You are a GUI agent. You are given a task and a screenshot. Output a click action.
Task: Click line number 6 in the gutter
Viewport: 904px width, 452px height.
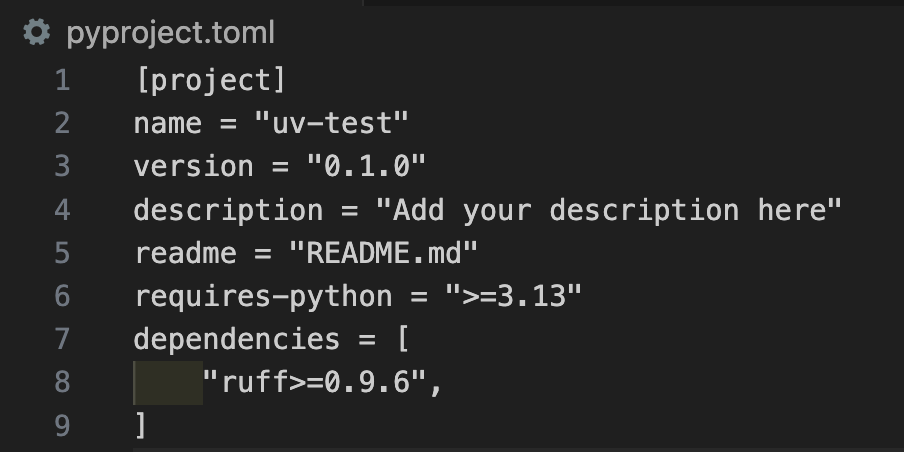(62, 296)
